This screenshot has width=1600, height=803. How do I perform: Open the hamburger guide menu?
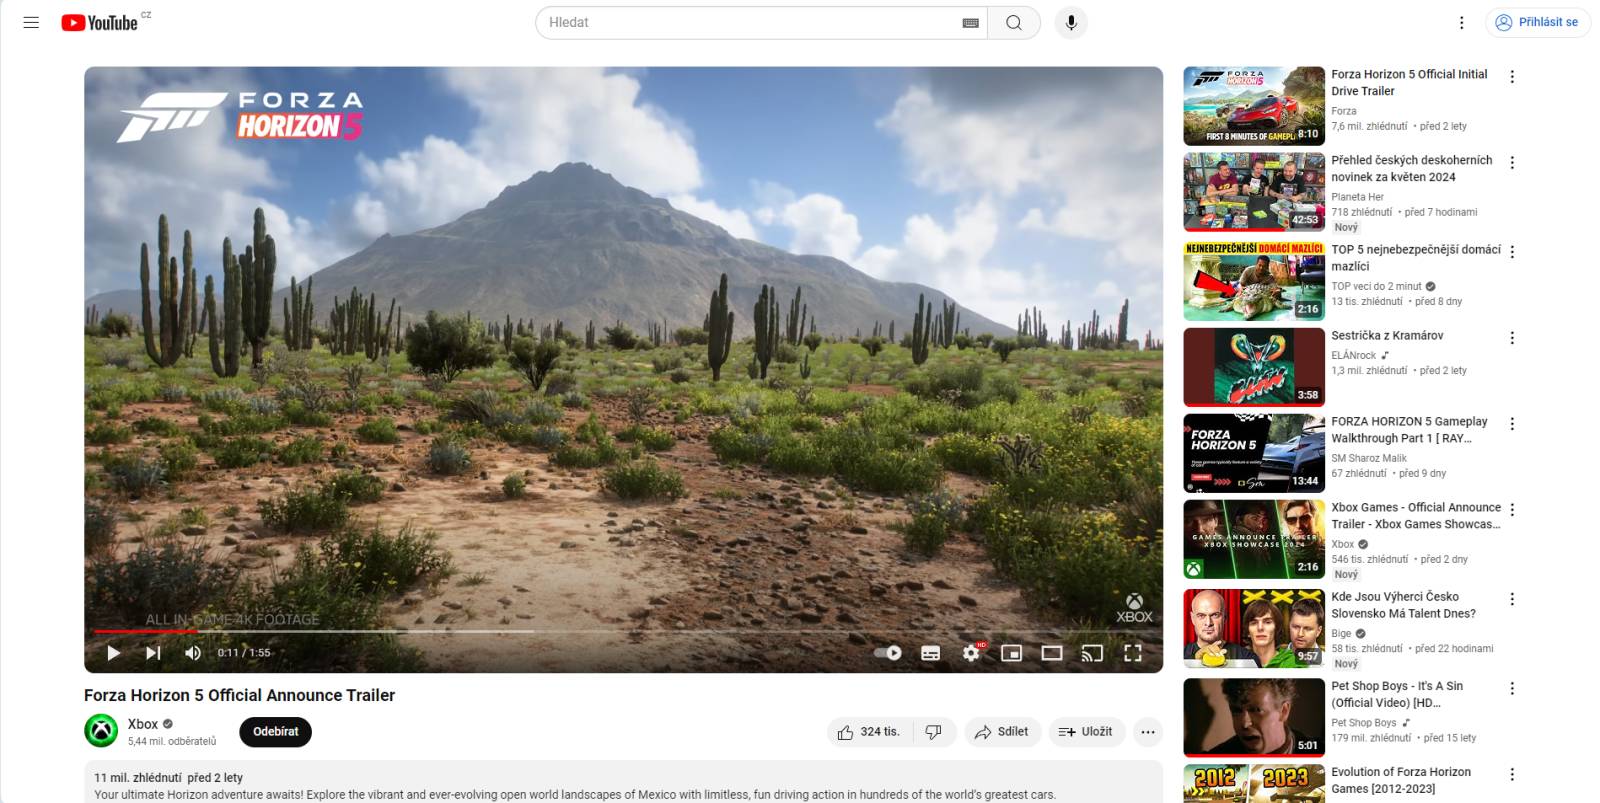31,22
